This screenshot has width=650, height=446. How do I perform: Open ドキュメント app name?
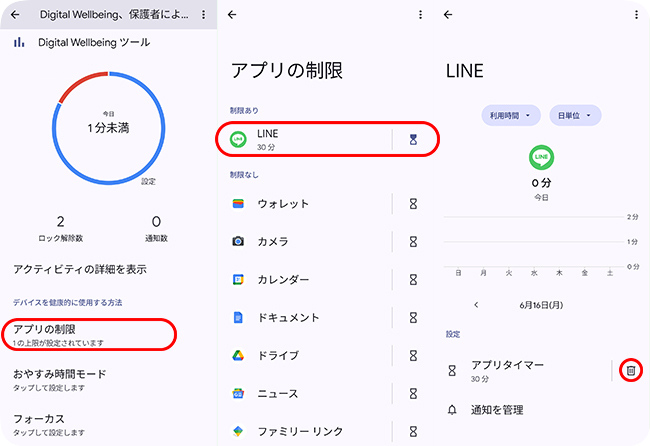click(x=288, y=318)
